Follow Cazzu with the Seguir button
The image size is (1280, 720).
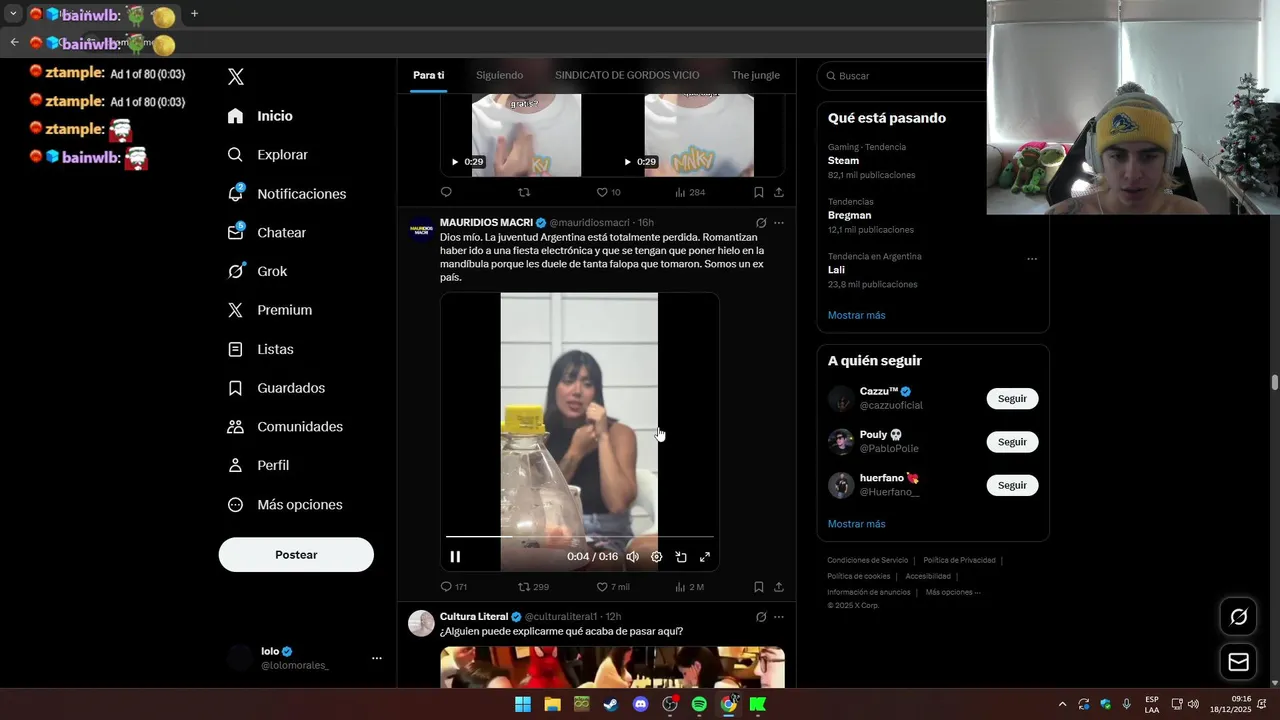pos(1012,398)
